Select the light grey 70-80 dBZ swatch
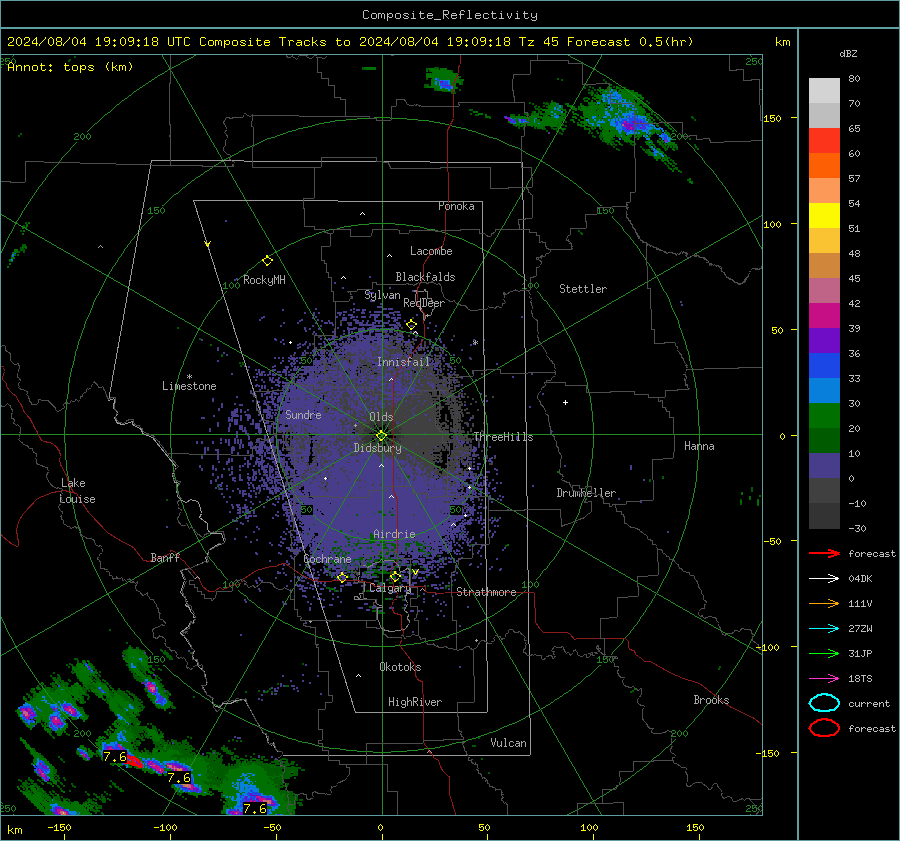The width and height of the screenshot is (900, 841). pyautogui.click(x=824, y=91)
